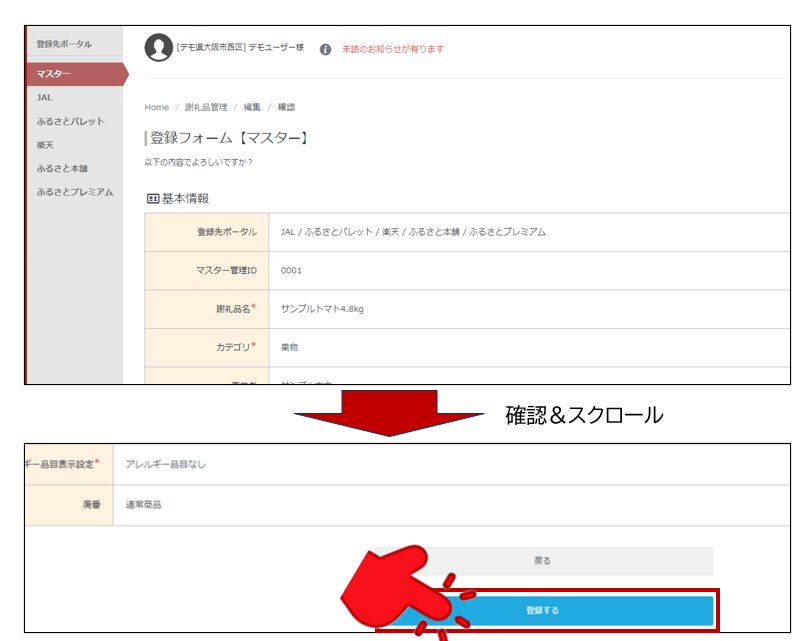Click the user avatar icon
The image size is (803, 641).
click(158, 47)
